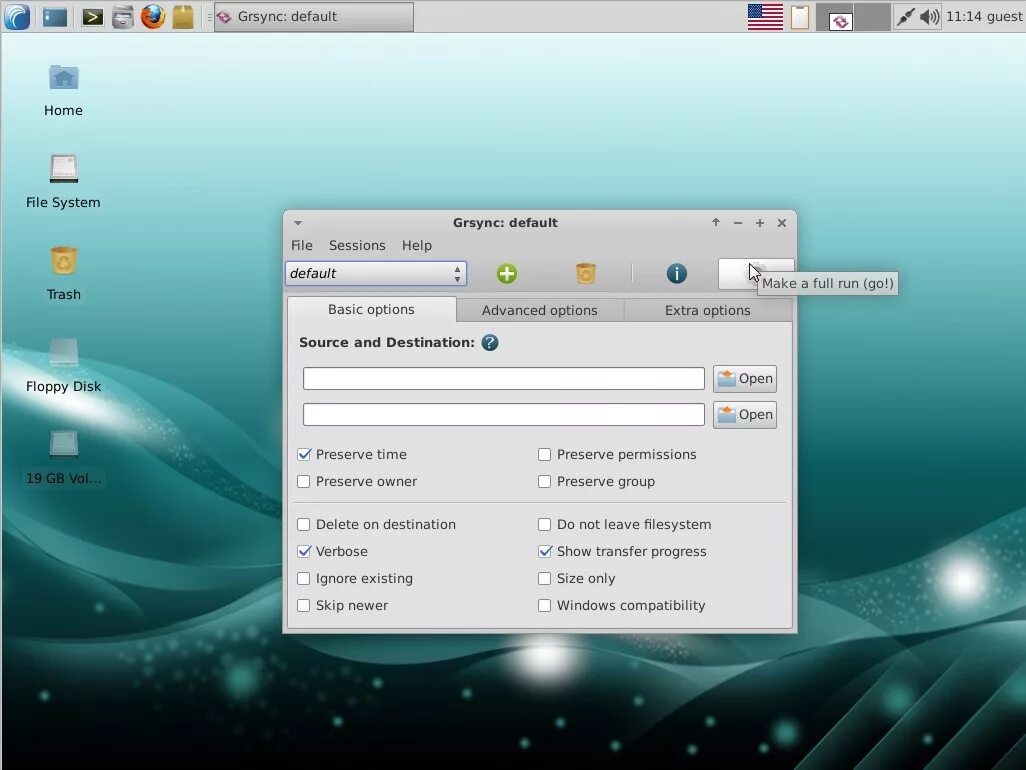Click the Grsync: default title bar
1026x770 pixels.
tap(505, 222)
